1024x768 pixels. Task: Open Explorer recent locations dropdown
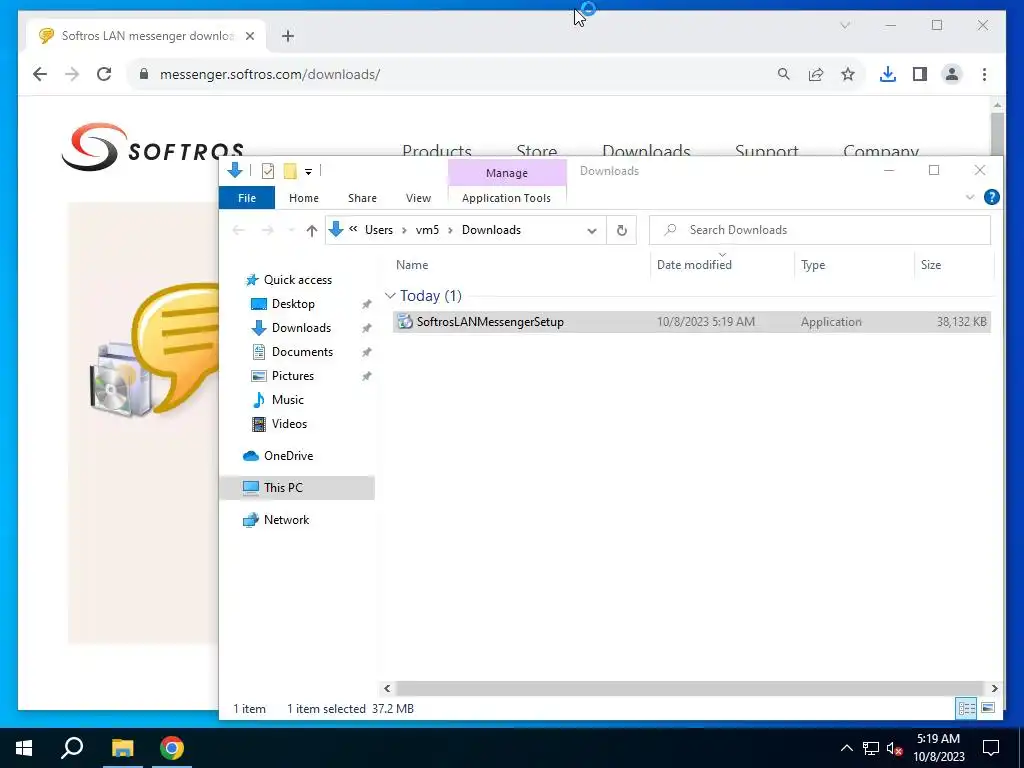[x=291, y=231]
